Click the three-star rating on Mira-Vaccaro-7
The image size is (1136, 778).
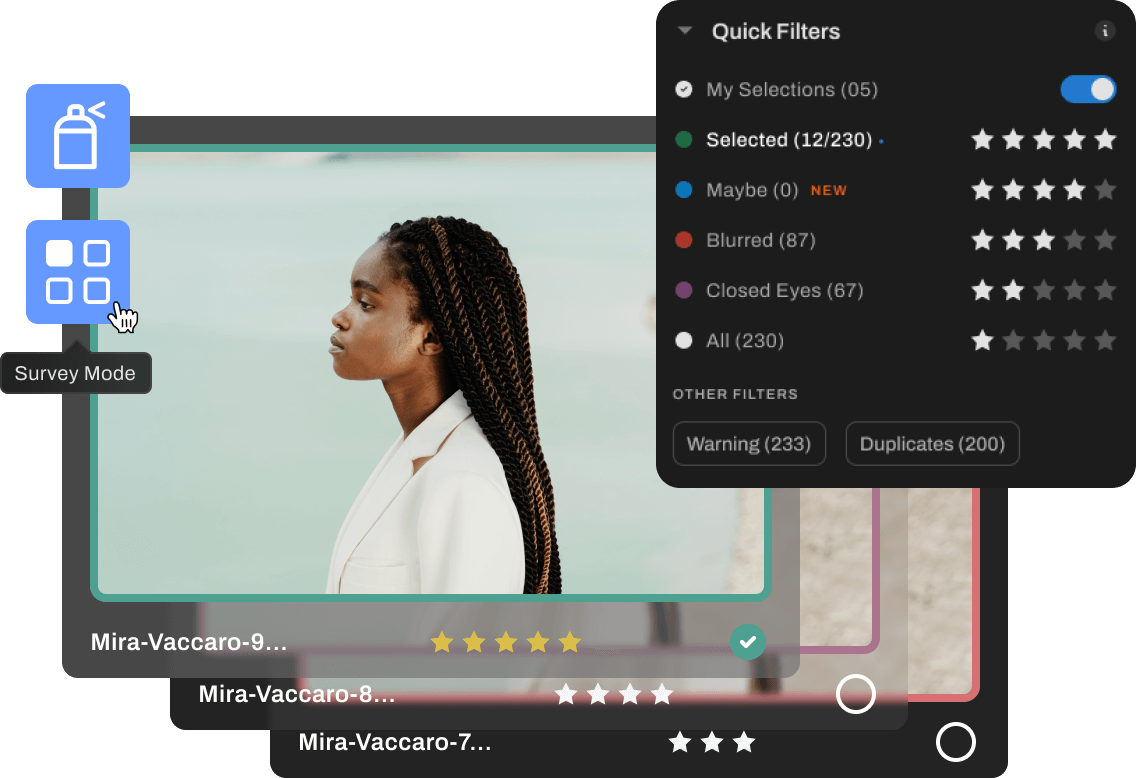pyautogui.click(x=712, y=742)
